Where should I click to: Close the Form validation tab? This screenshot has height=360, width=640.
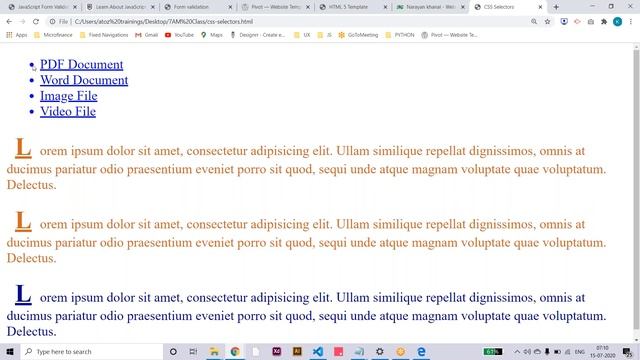pyautogui.click(x=230, y=7)
